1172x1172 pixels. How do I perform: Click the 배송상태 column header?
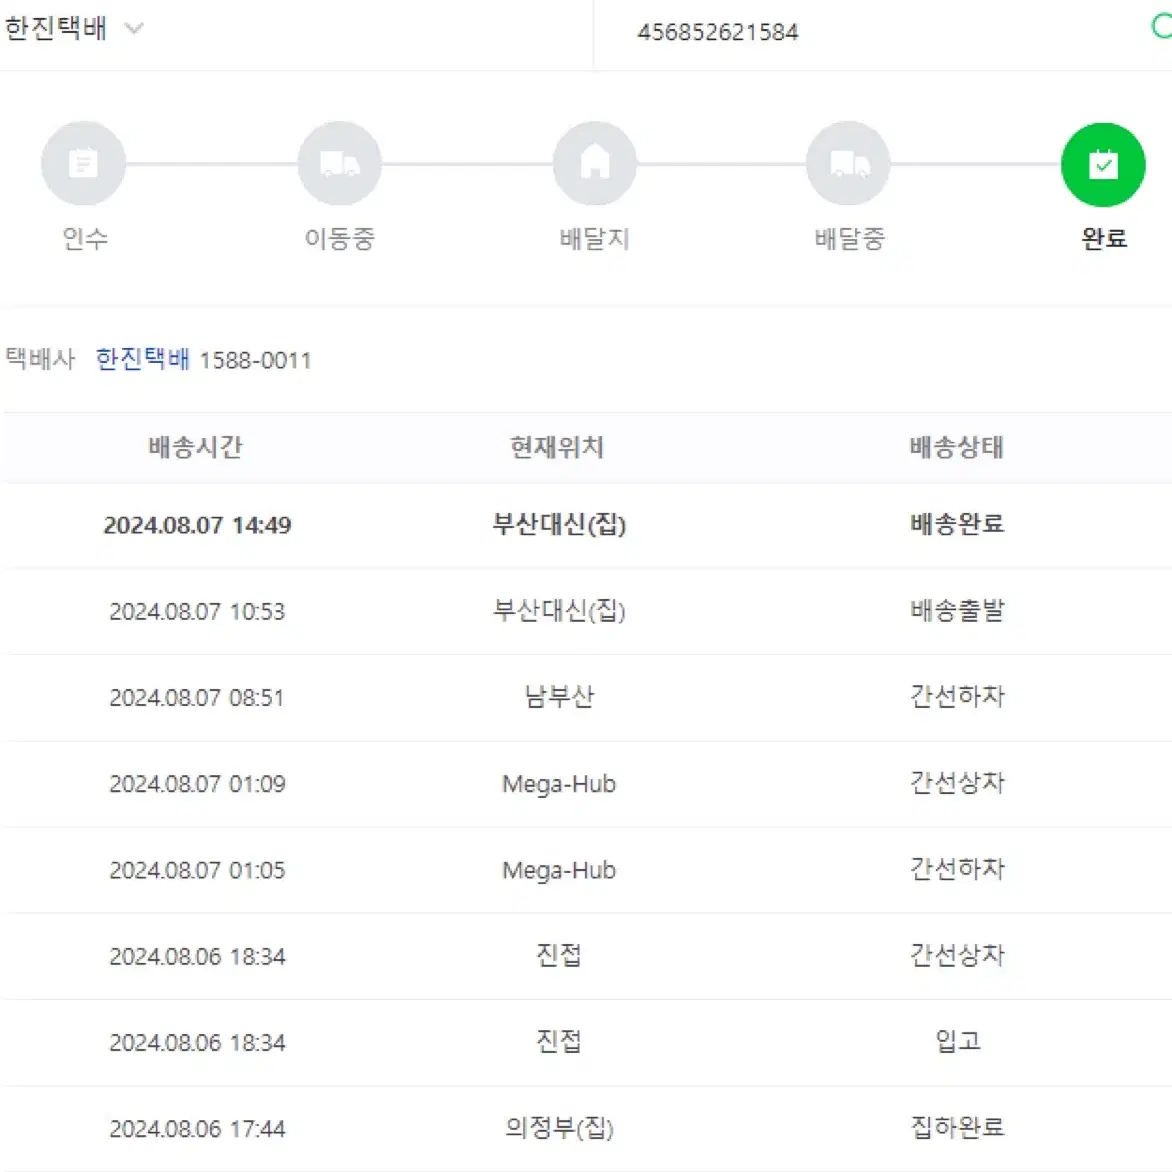(957, 447)
